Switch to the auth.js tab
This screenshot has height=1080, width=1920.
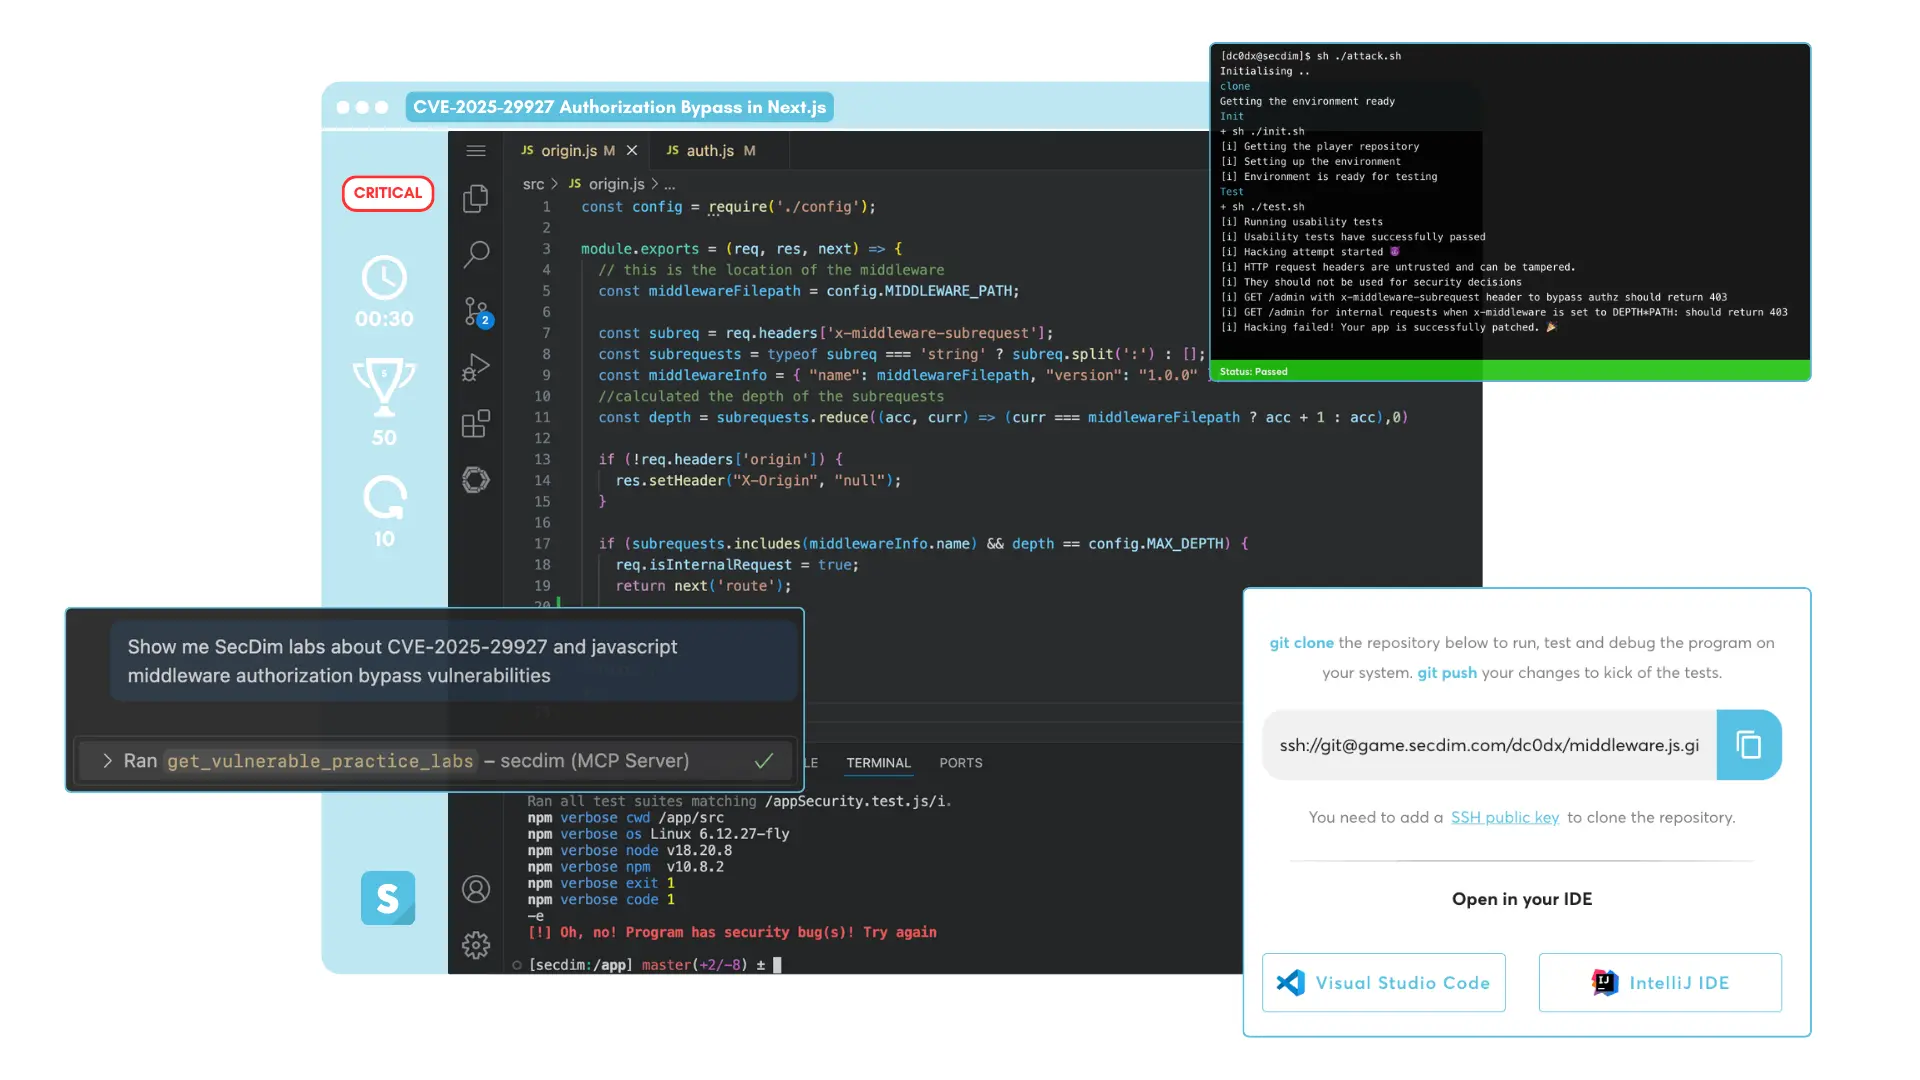pyautogui.click(x=710, y=150)
